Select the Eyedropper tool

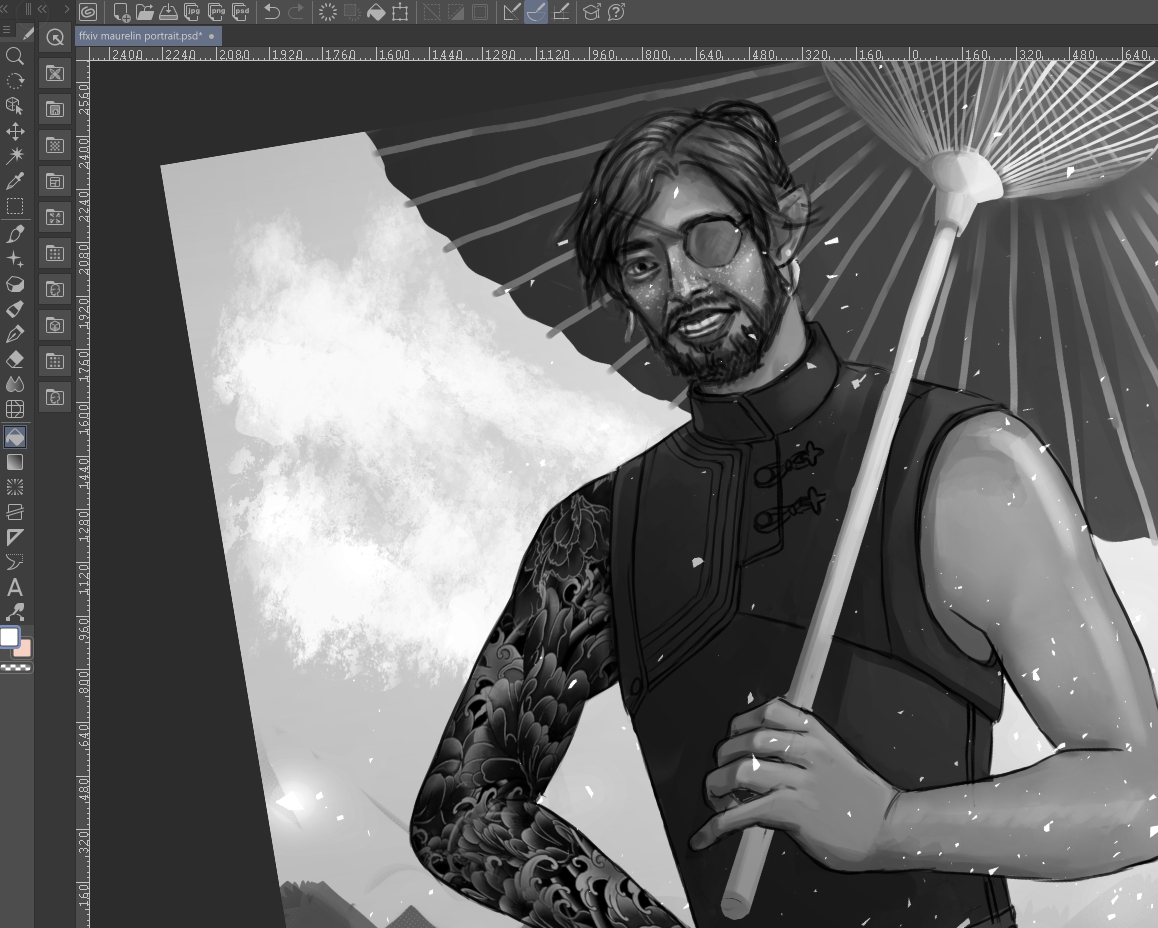click(15, 181)
